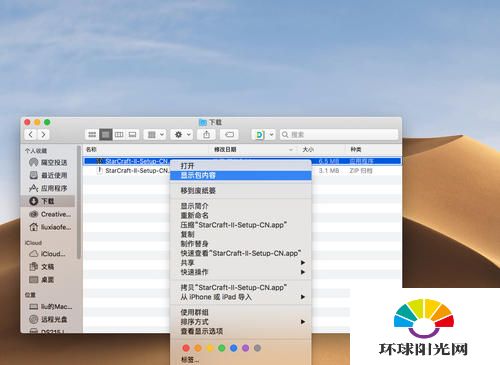
Task: Sort by Kind (种类) column header
Action: [x=373, y=149]
